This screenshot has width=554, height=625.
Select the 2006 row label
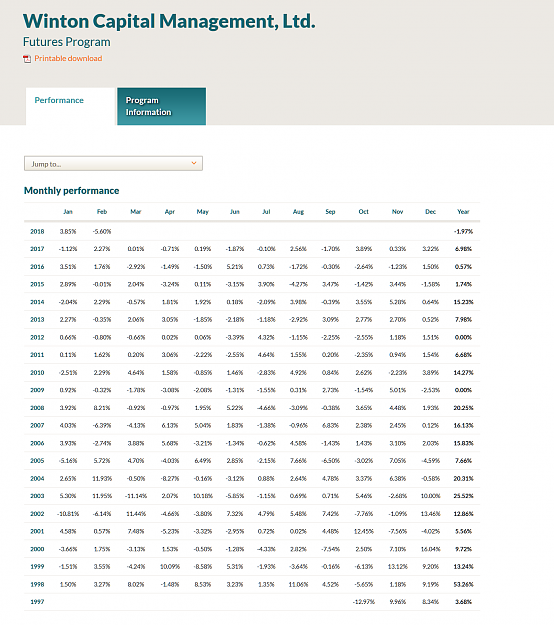(x=37, y=443)
